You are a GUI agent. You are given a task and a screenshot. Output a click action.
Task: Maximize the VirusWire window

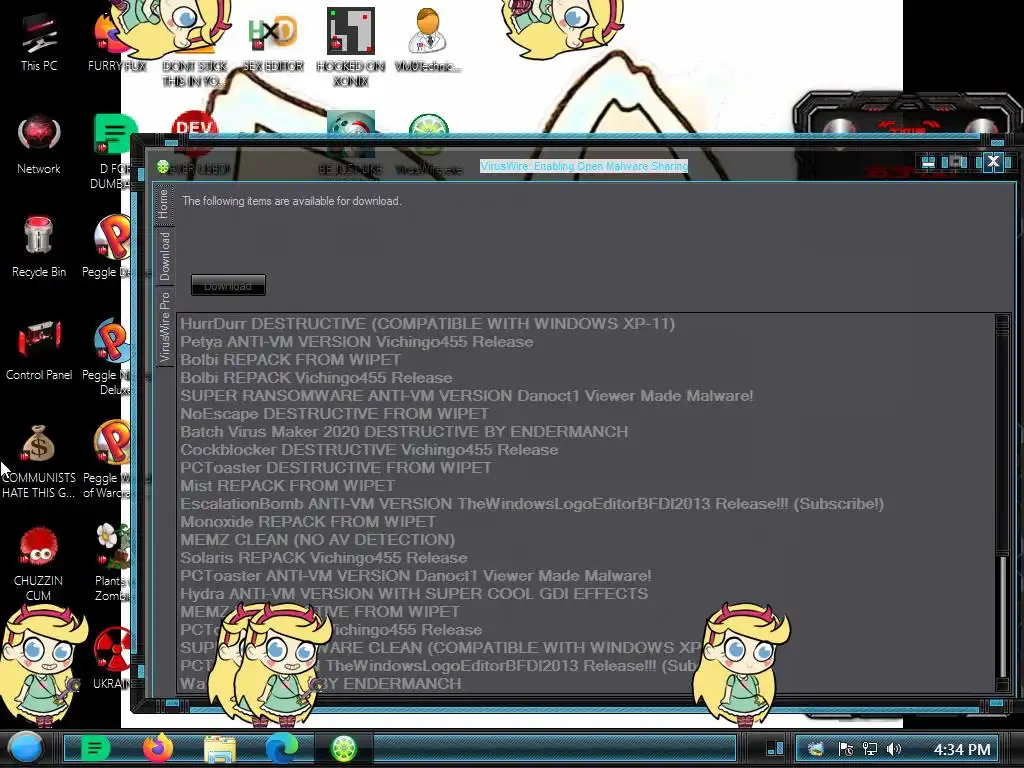tap(957, 161)
